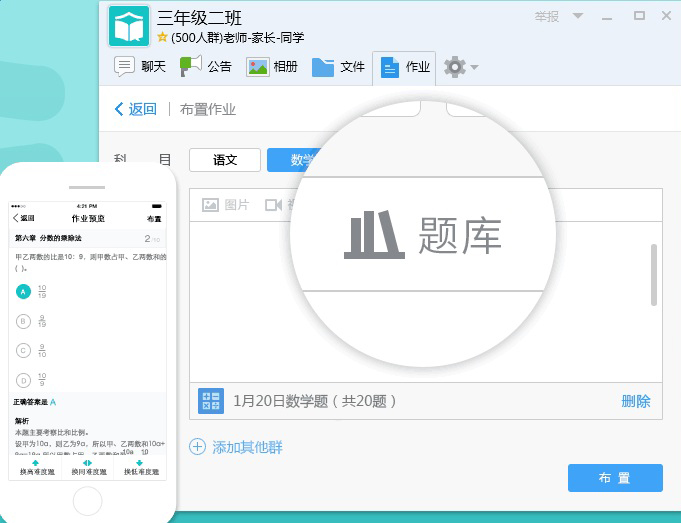Image resolution: width=681 pixels, height=523 pixels.
Task: Click the math question set calculator icon
Action: tap(210, 401)
